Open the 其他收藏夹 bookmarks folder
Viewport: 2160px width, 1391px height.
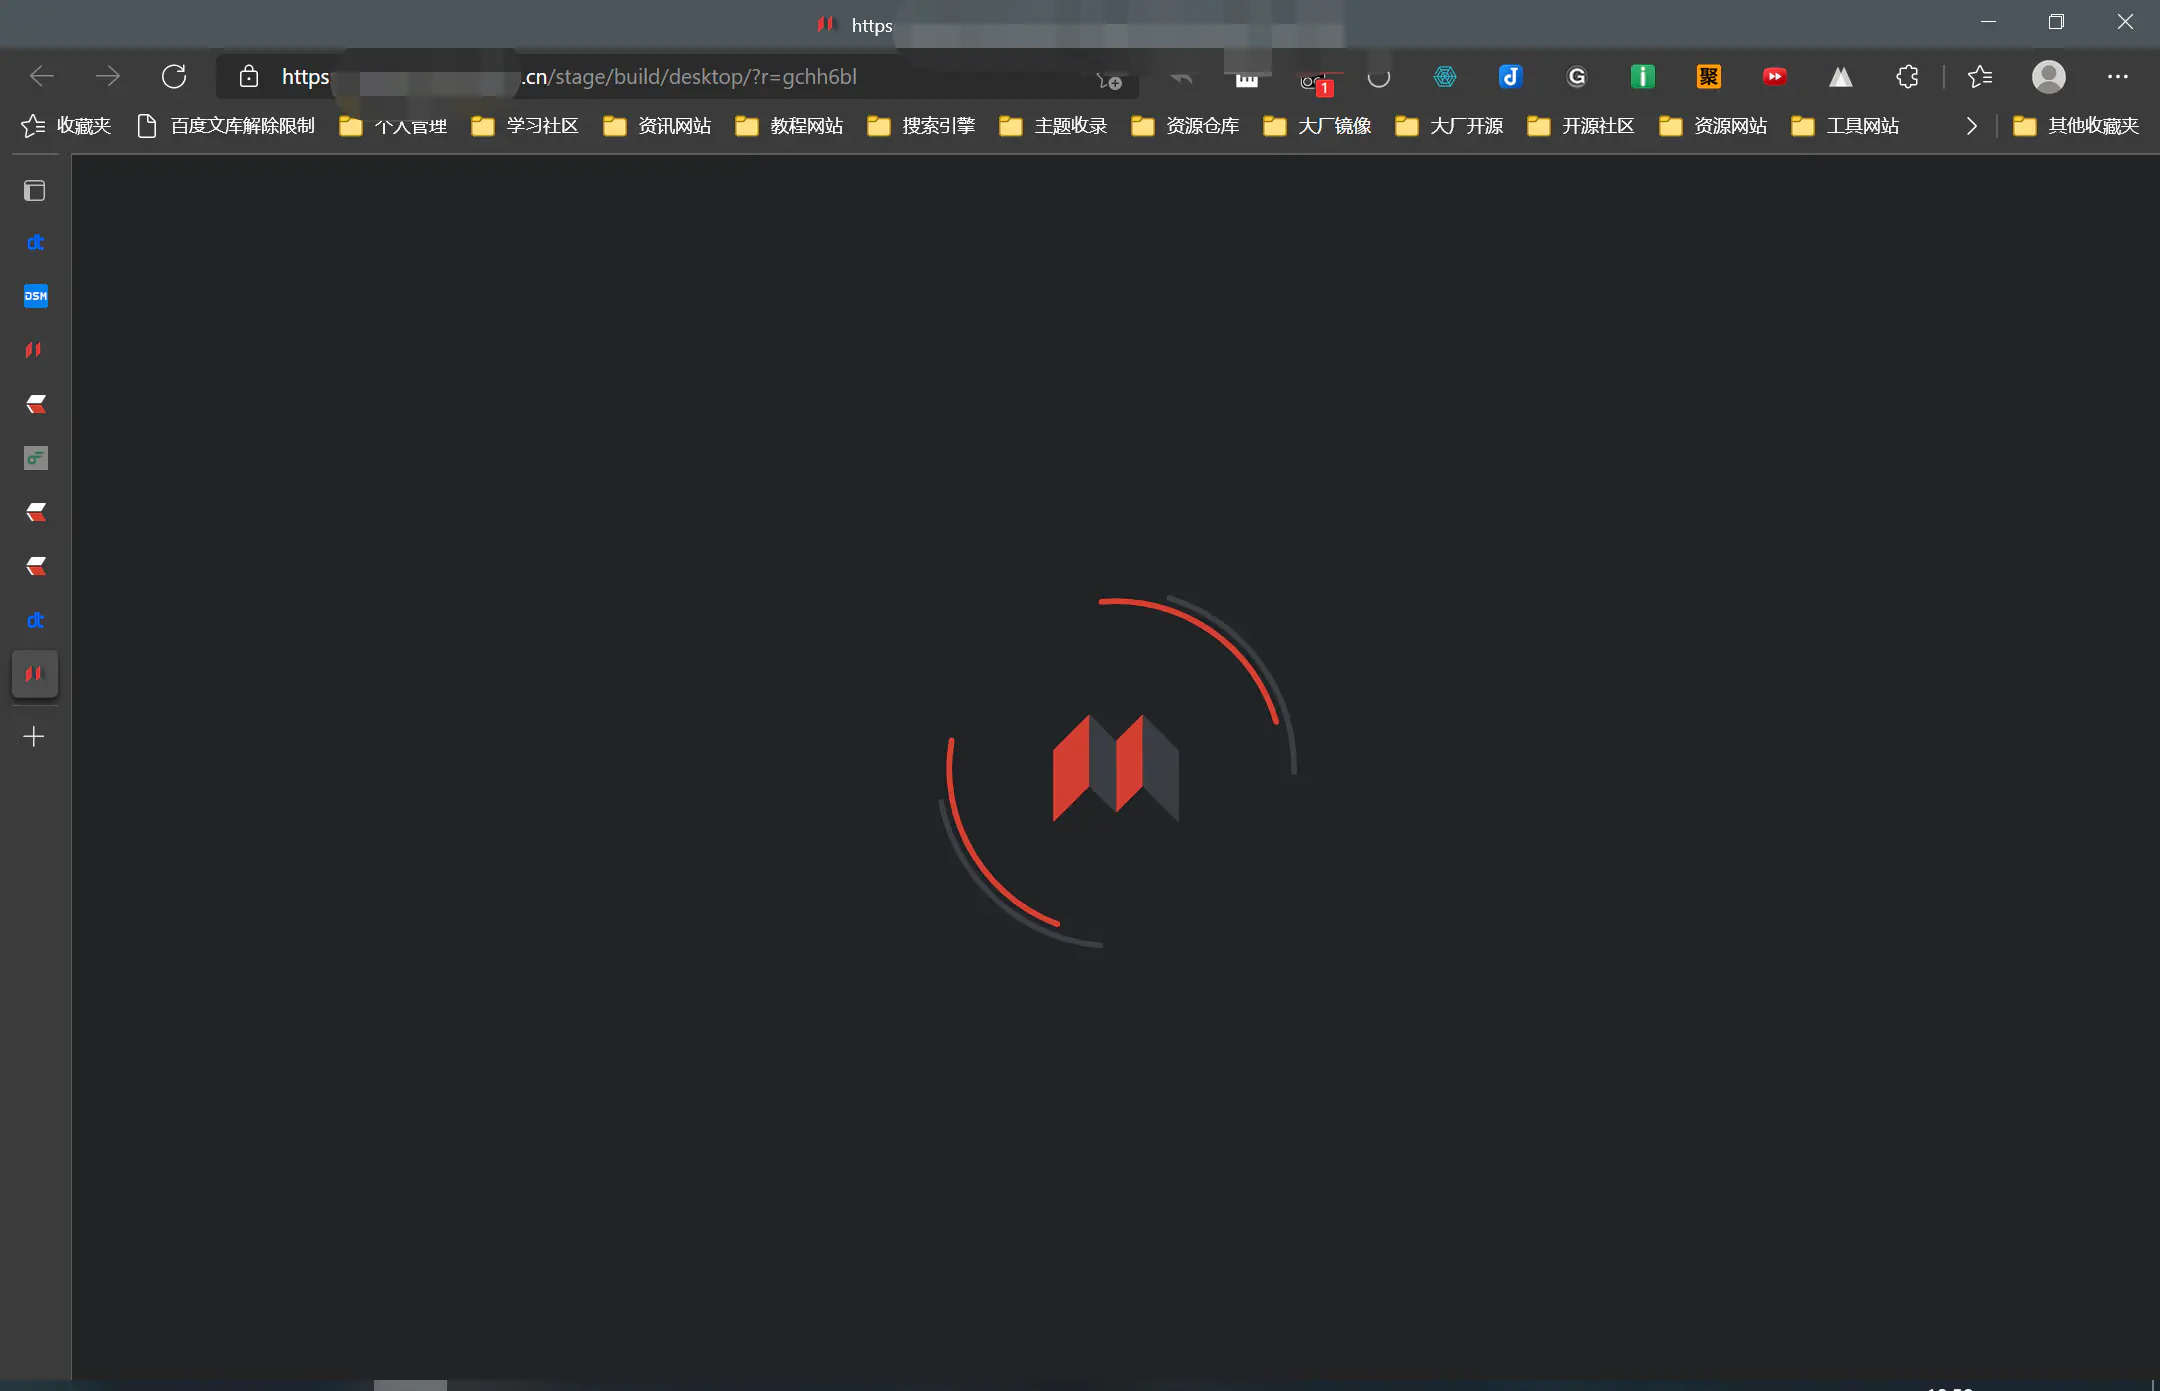coord(2076,126)
